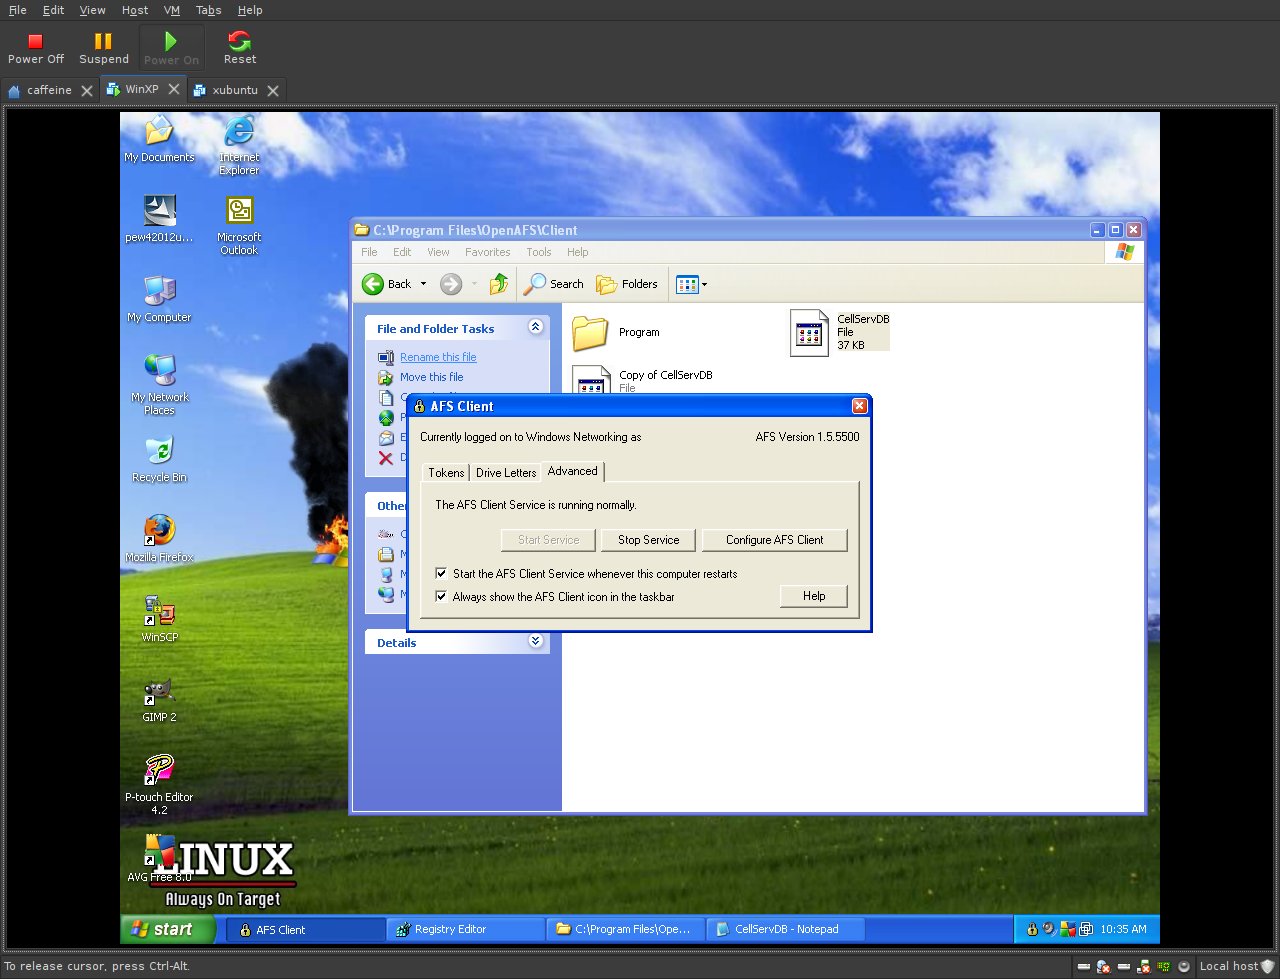Open the Windows XP Start button
Viewport: 1280px width, 979px height.
168,929
